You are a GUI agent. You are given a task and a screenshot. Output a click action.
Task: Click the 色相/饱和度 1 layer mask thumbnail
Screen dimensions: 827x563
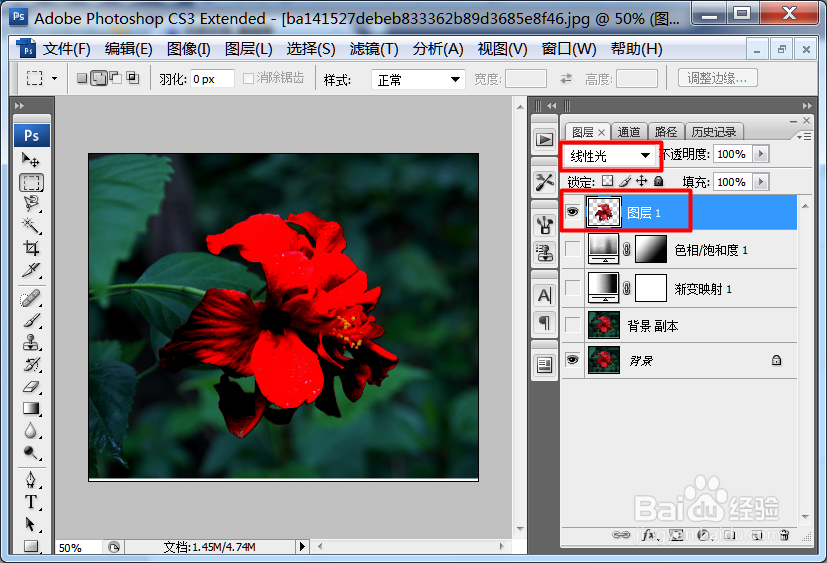[x=650, y=249]
